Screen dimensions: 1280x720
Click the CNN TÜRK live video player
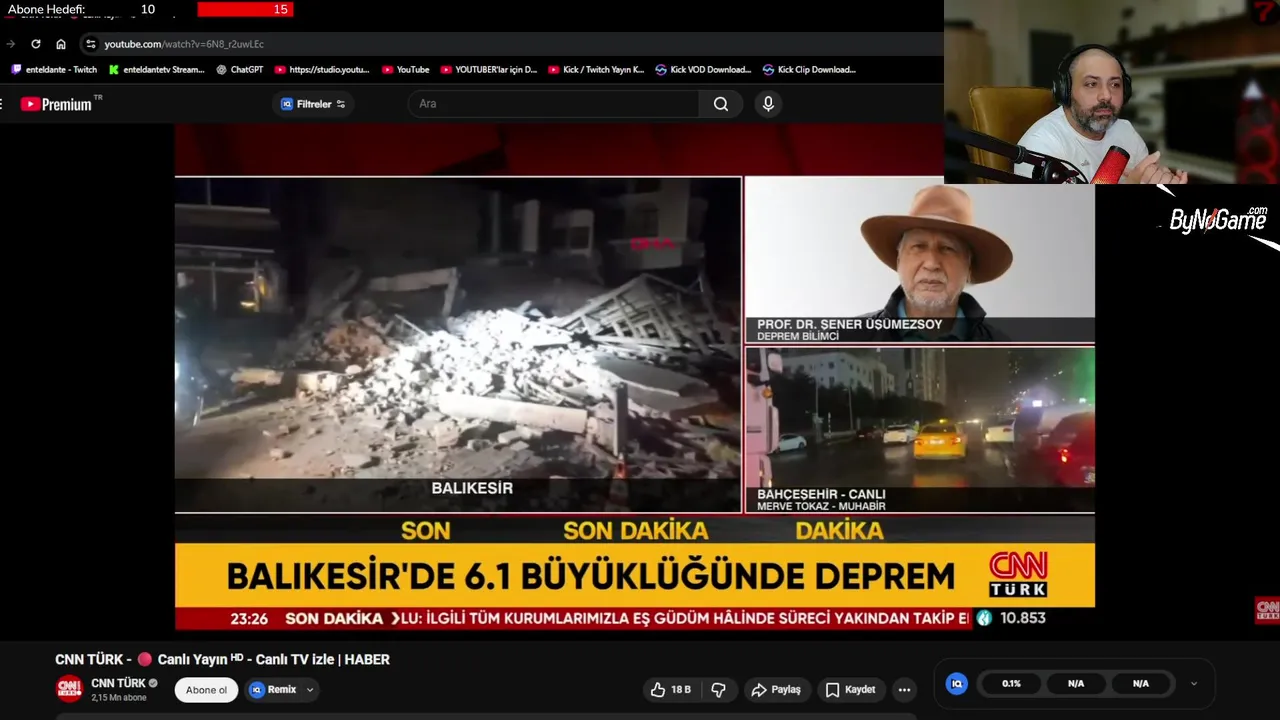[635, 378]
